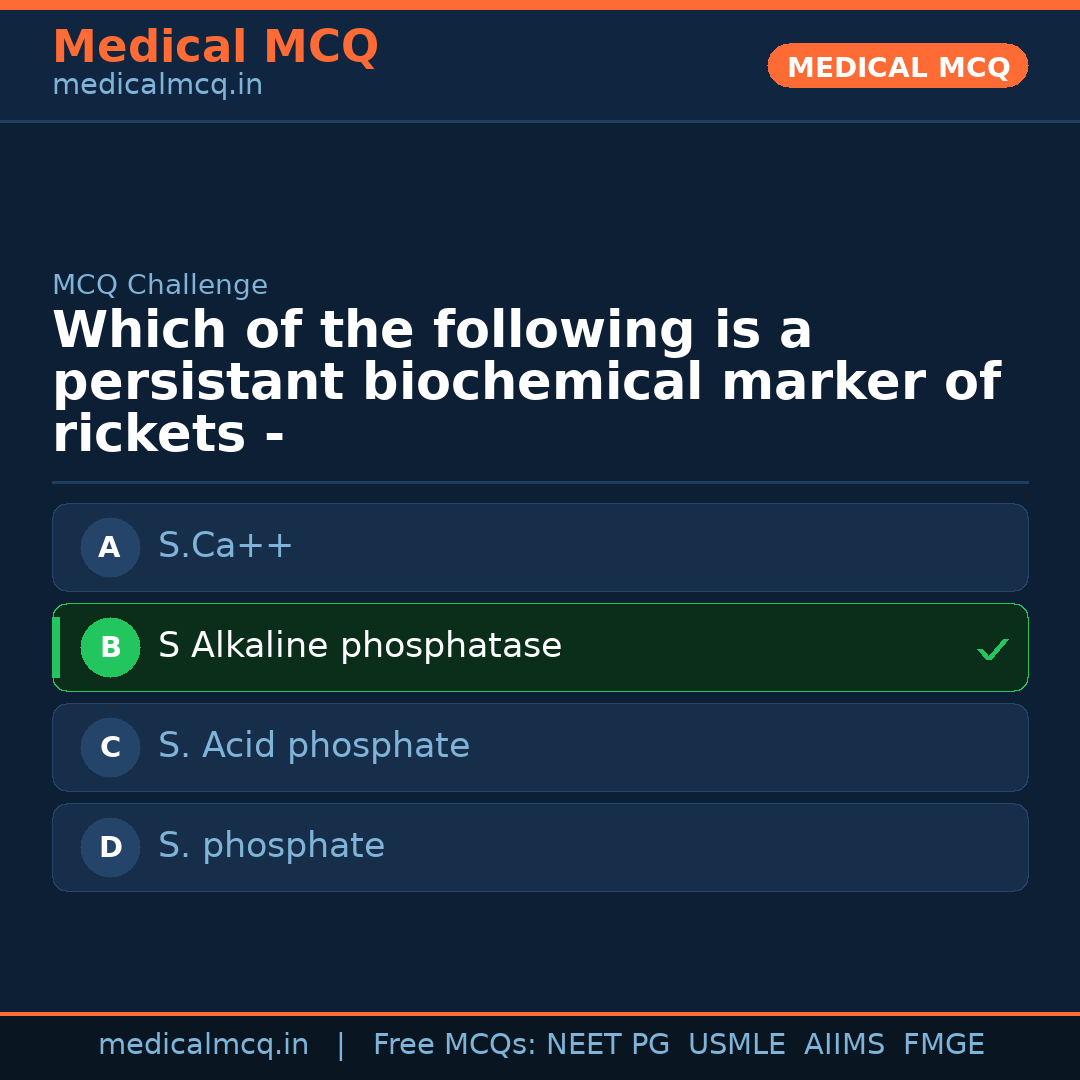Click the circular A letter badge

[110, 547]
